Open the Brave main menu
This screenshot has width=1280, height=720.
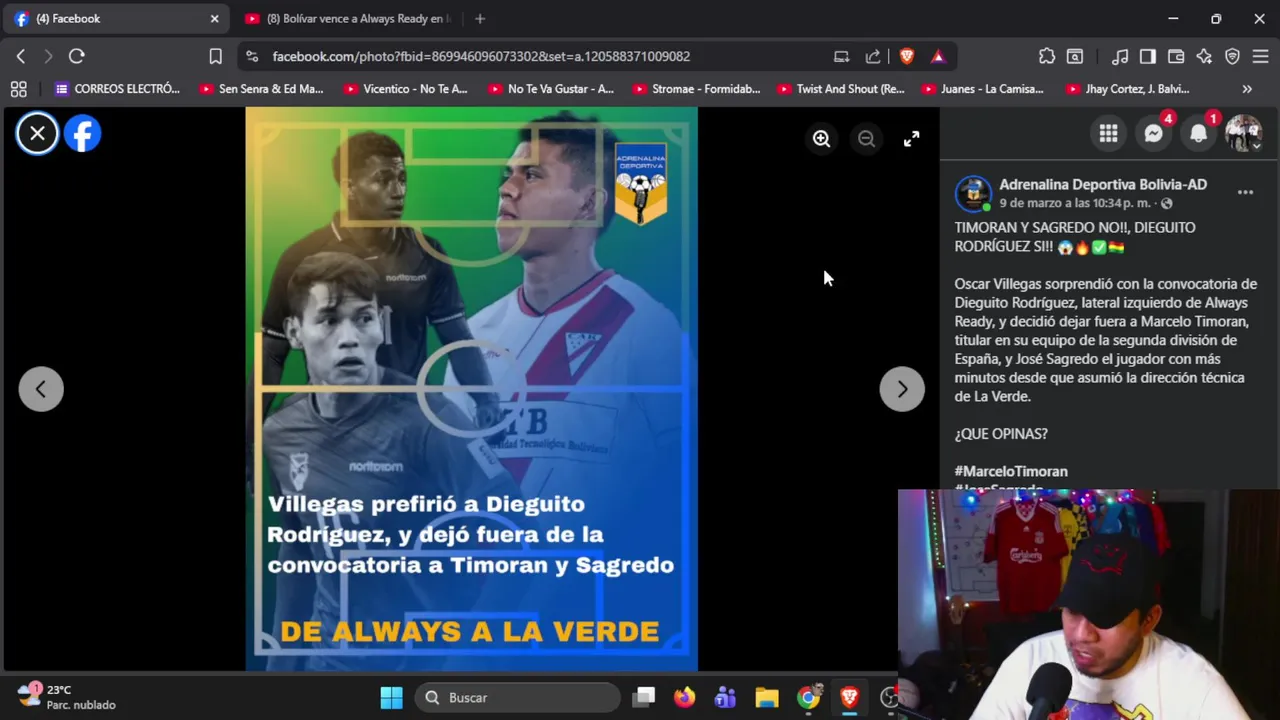pyautogui.click(x=1260, y=56)
